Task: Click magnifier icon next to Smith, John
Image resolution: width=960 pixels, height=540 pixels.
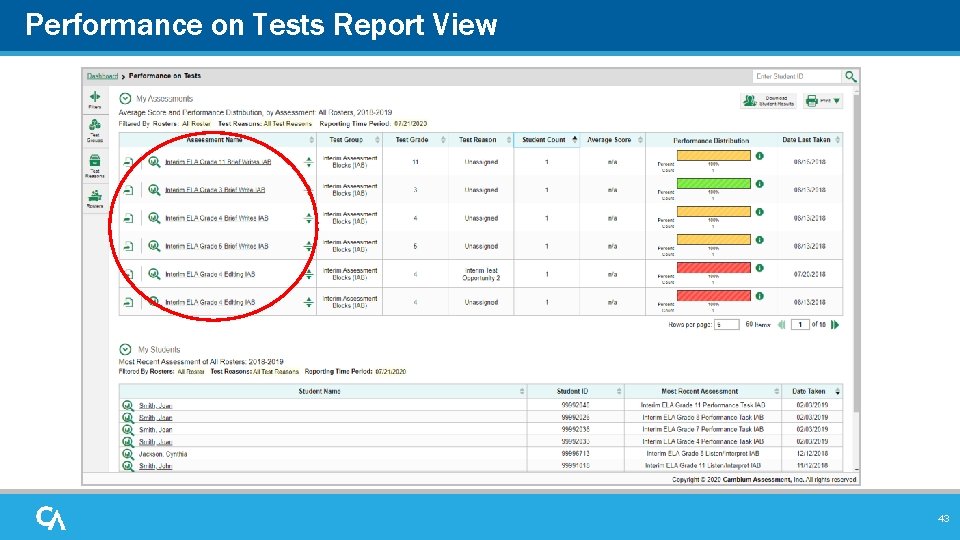Action: [127, 466]
